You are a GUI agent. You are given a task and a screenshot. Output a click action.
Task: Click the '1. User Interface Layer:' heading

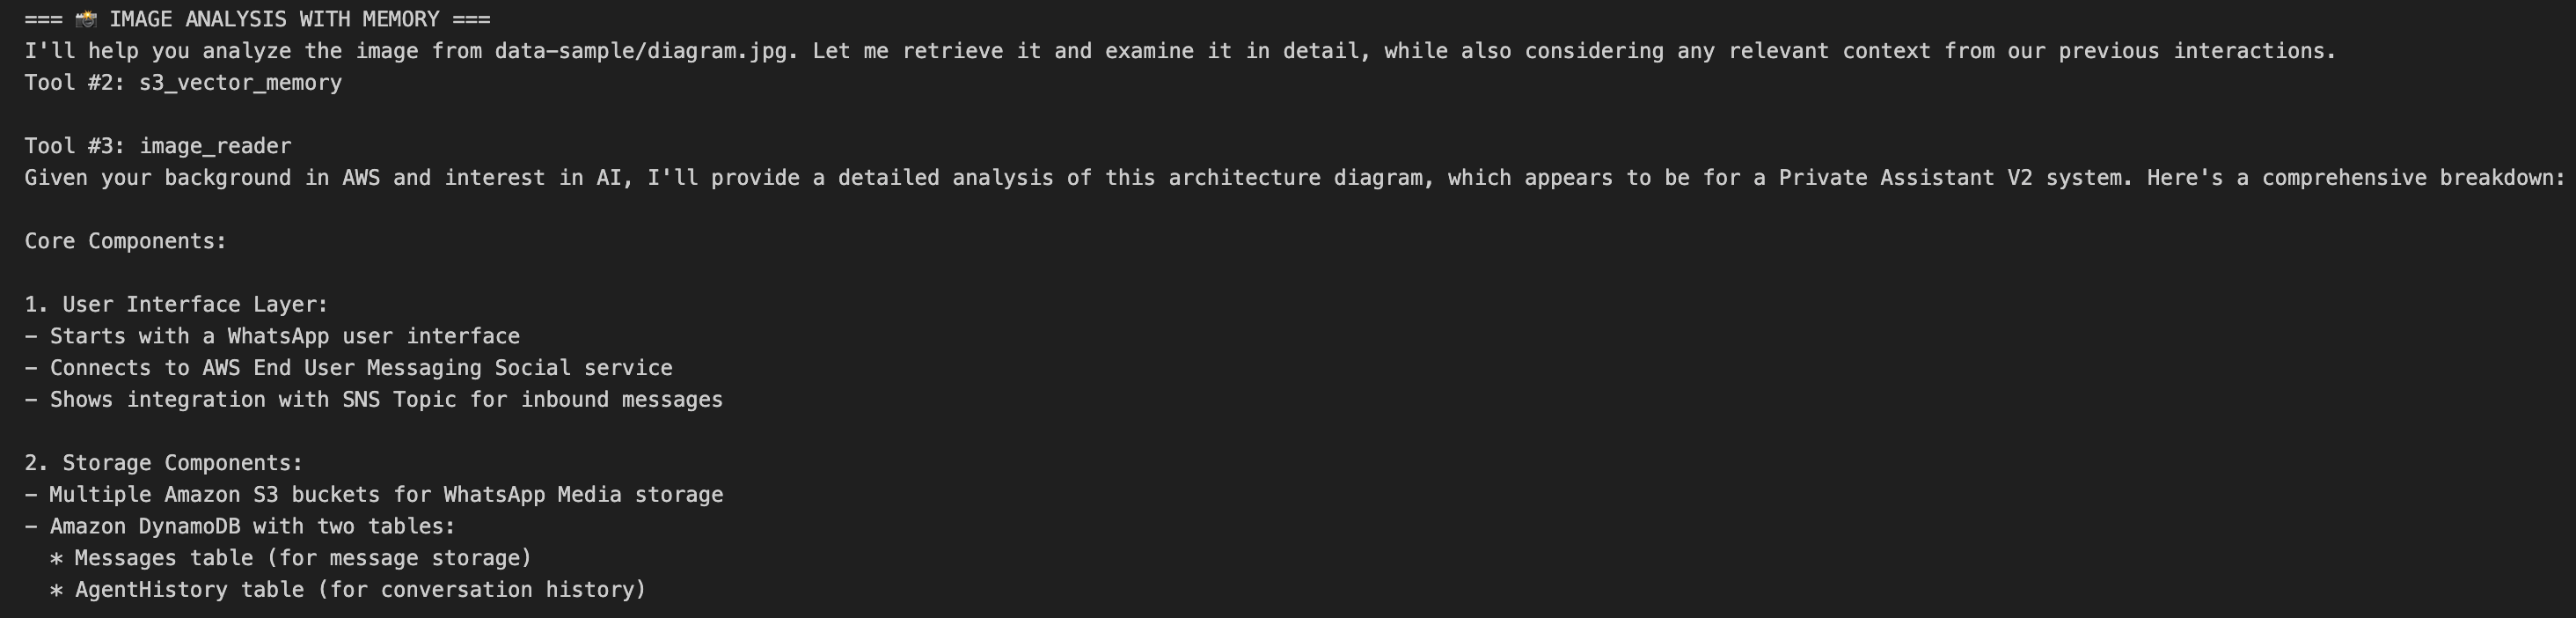(176, 304)
